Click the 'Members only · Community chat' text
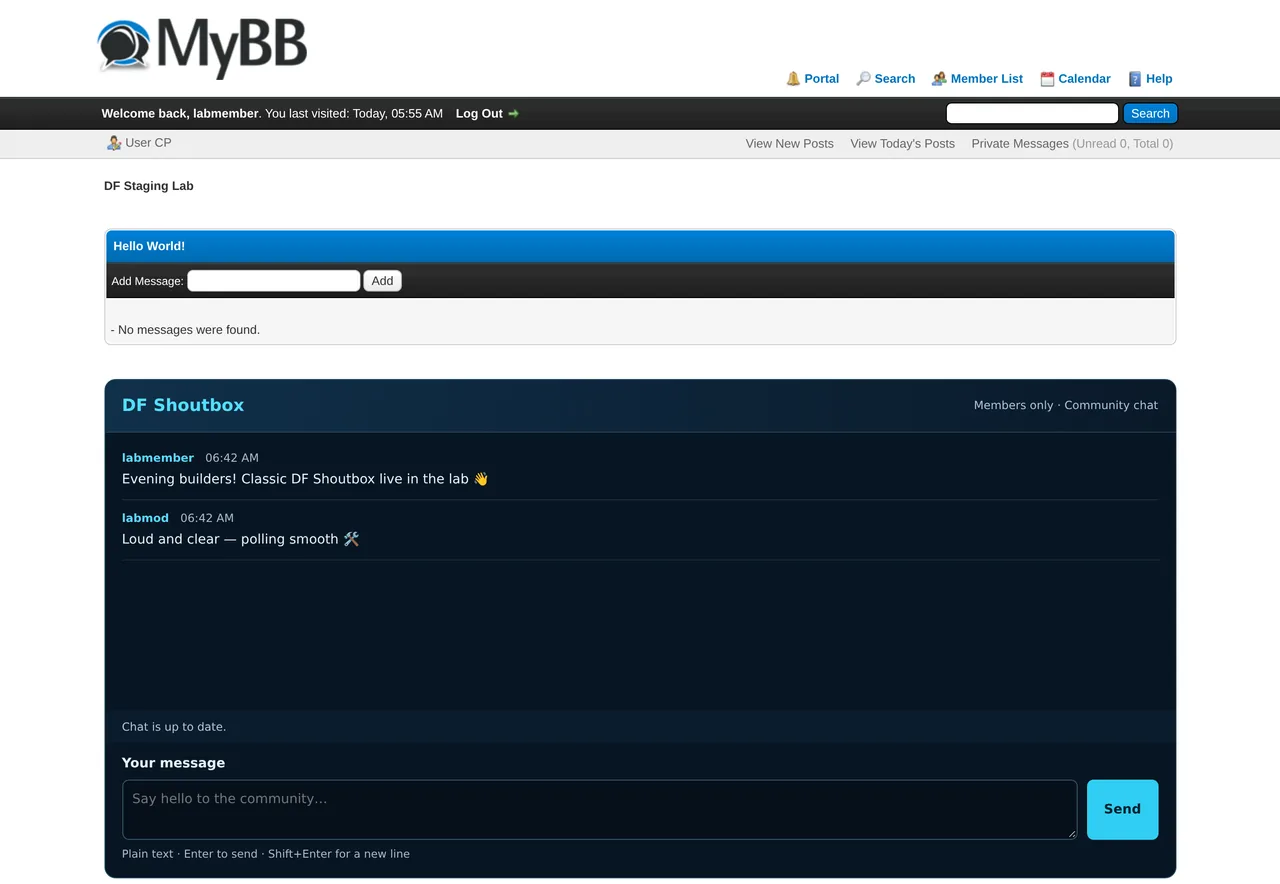 pos(1066,405)
